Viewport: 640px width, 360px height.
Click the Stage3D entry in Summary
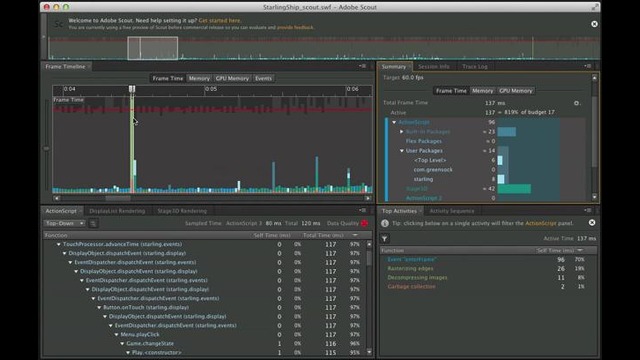pyautogui.click(x=416, y=189)
